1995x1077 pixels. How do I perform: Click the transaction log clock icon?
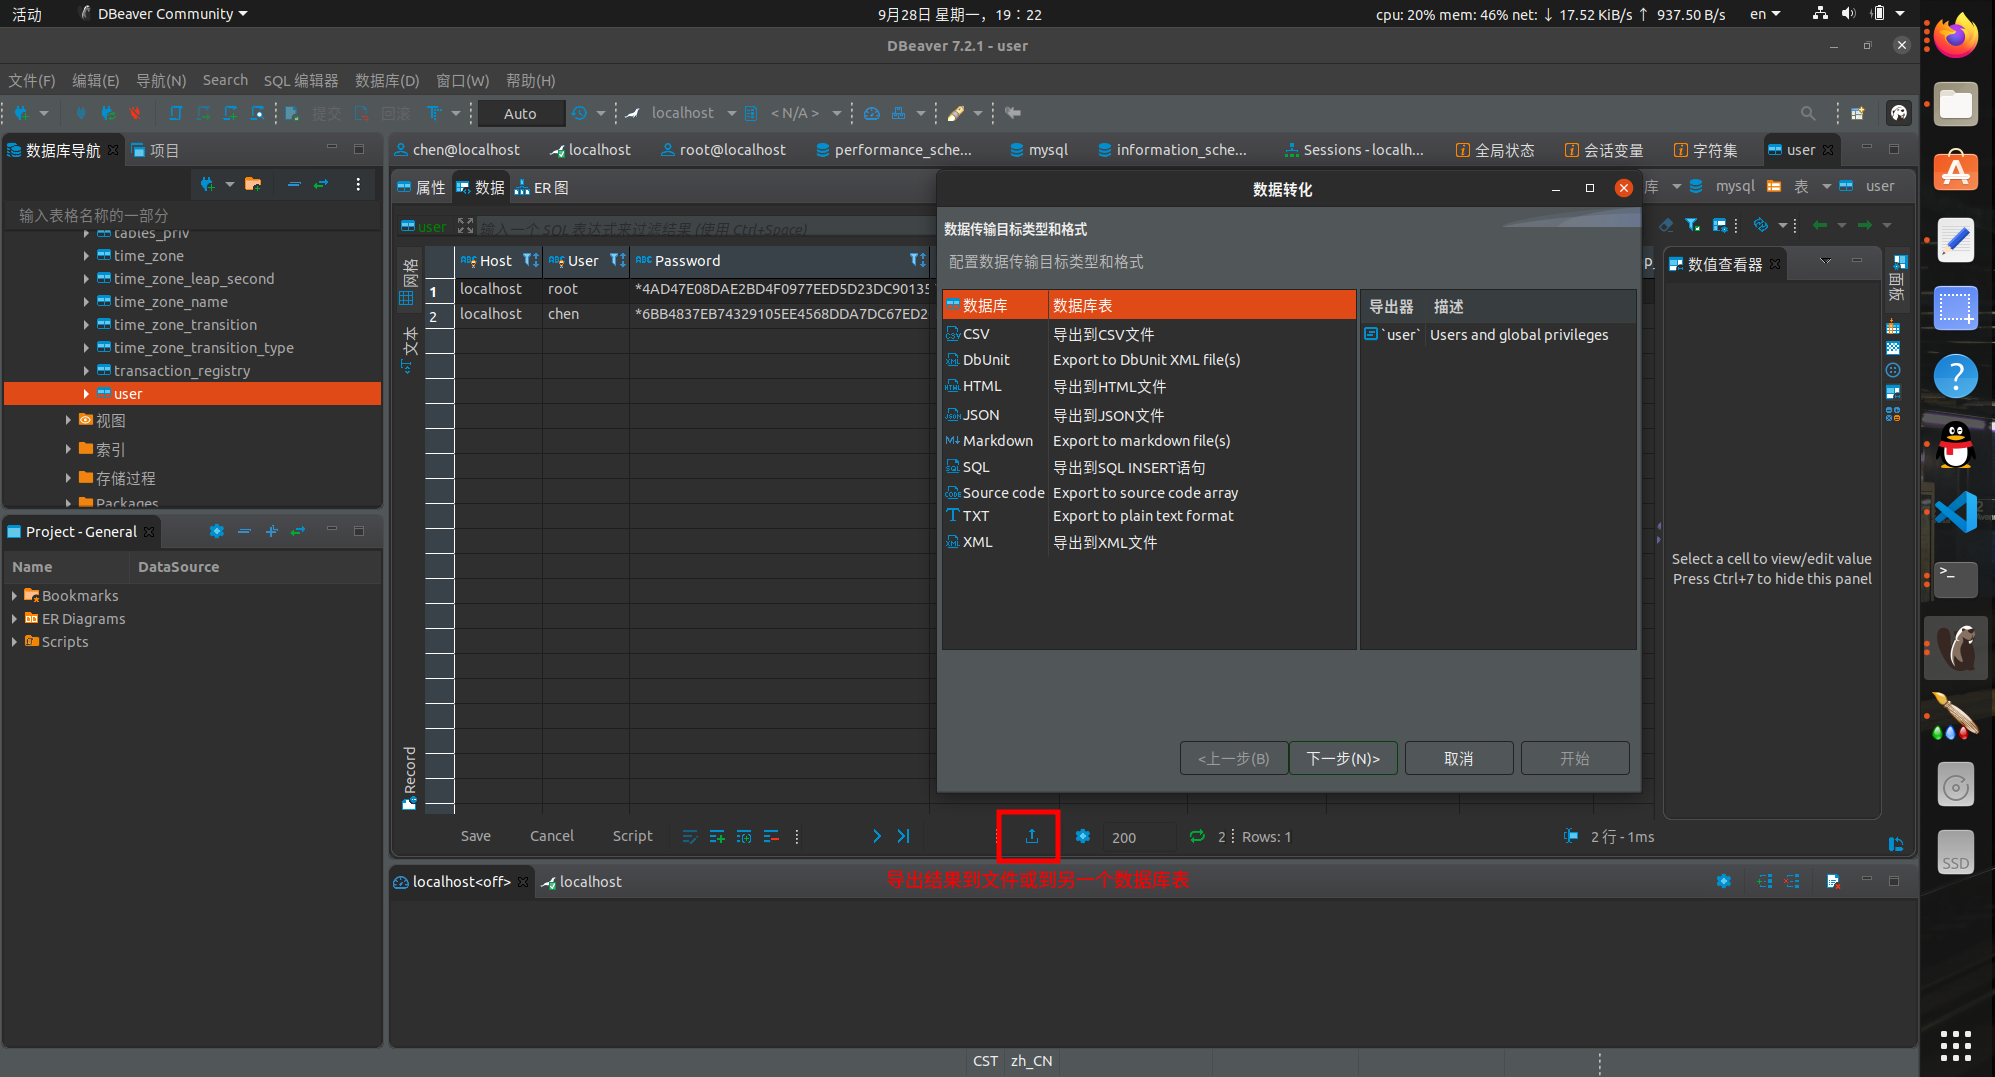click(579, 113)
